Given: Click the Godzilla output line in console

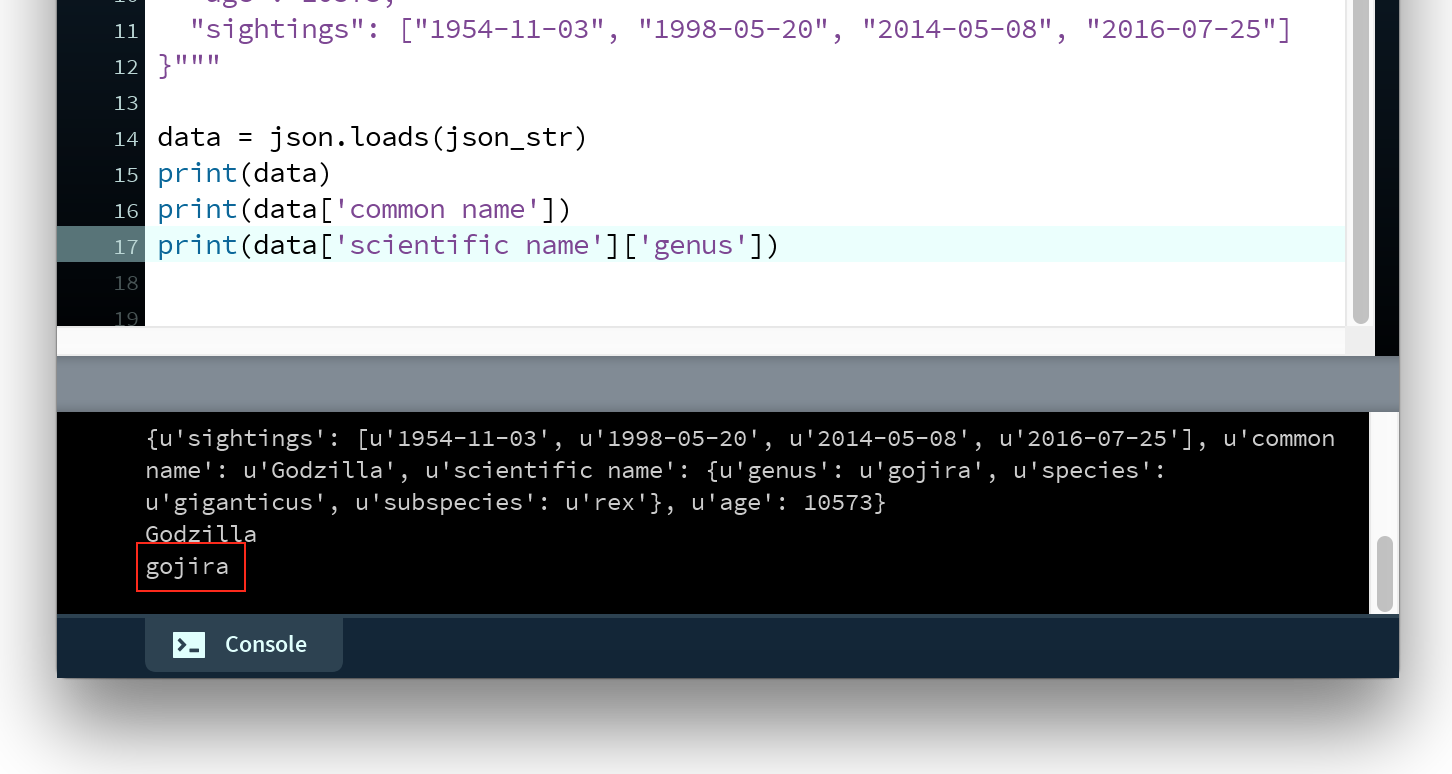Looking at the screenshot, I should pyautogui.click(x=201, y=534).
